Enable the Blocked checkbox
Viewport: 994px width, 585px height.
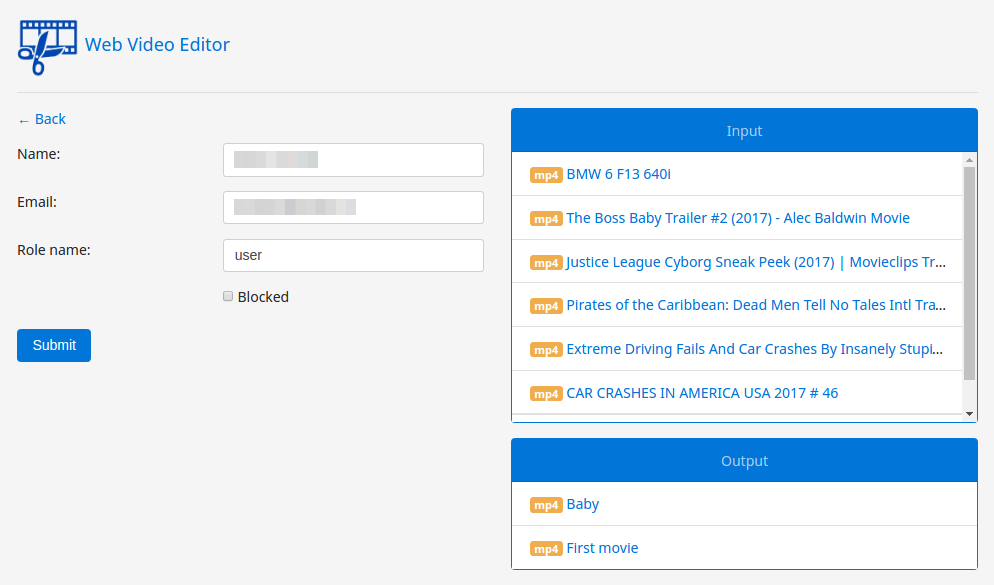pyautogui.click(x=228, y=297)
